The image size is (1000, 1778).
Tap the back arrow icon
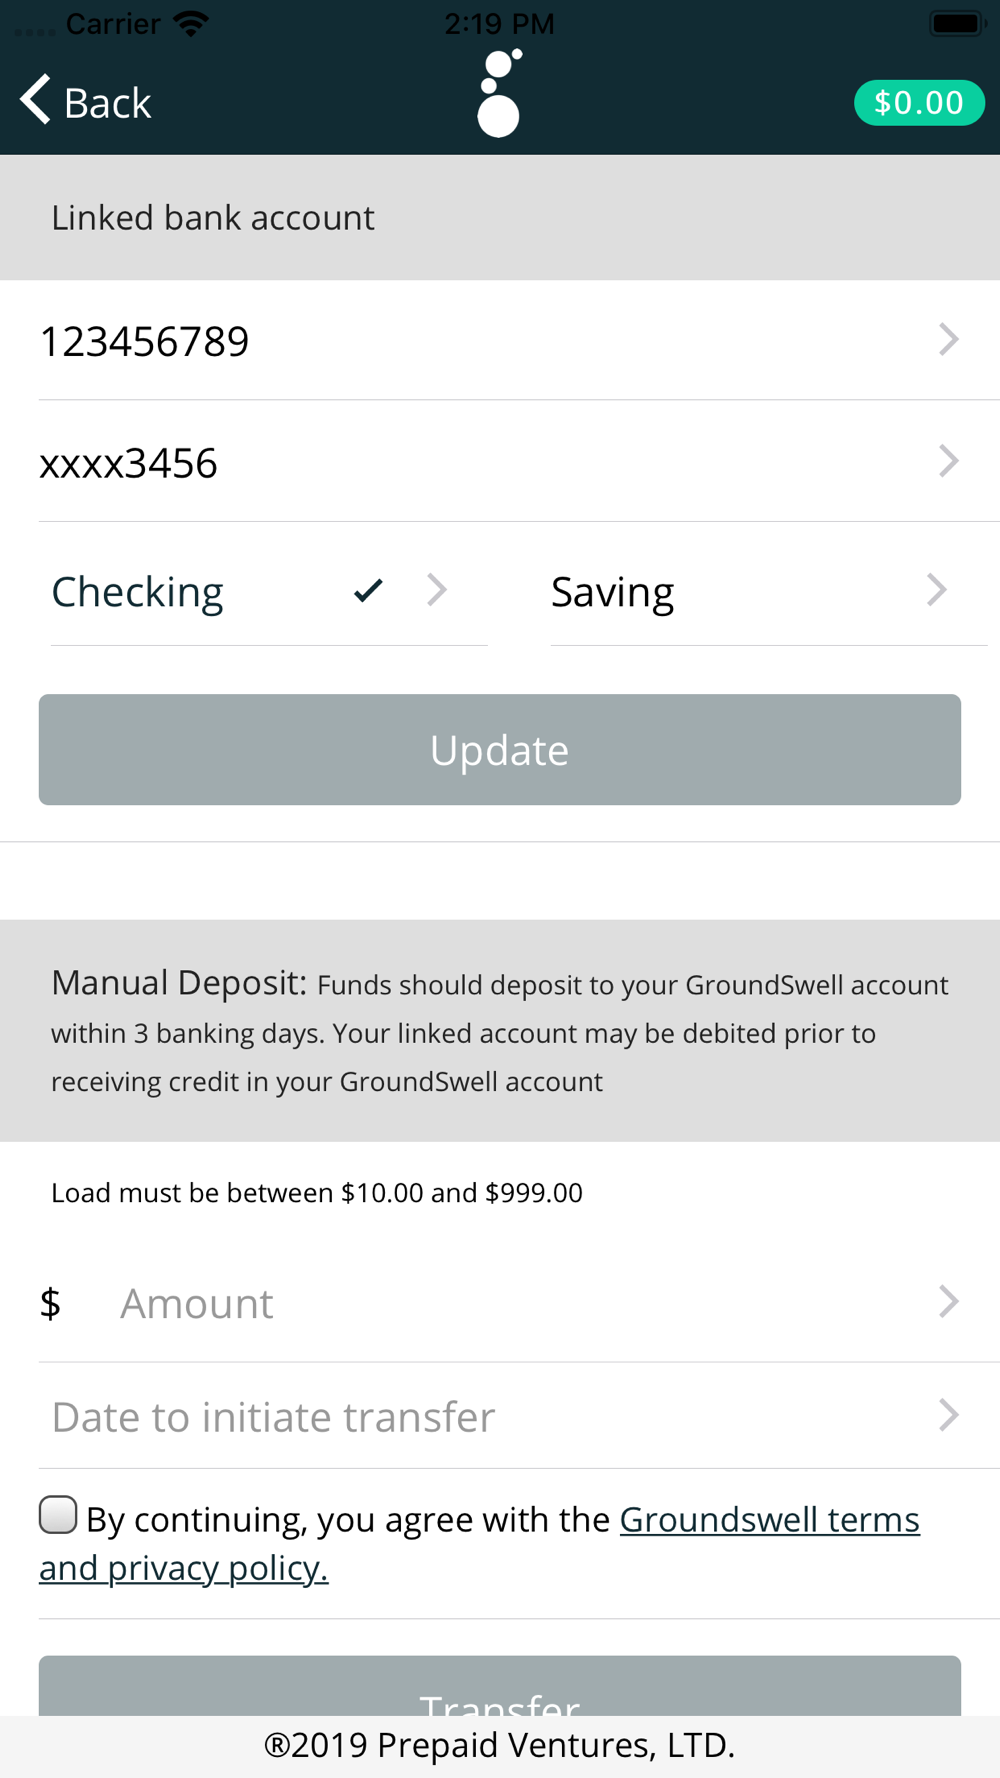(35, 100)
